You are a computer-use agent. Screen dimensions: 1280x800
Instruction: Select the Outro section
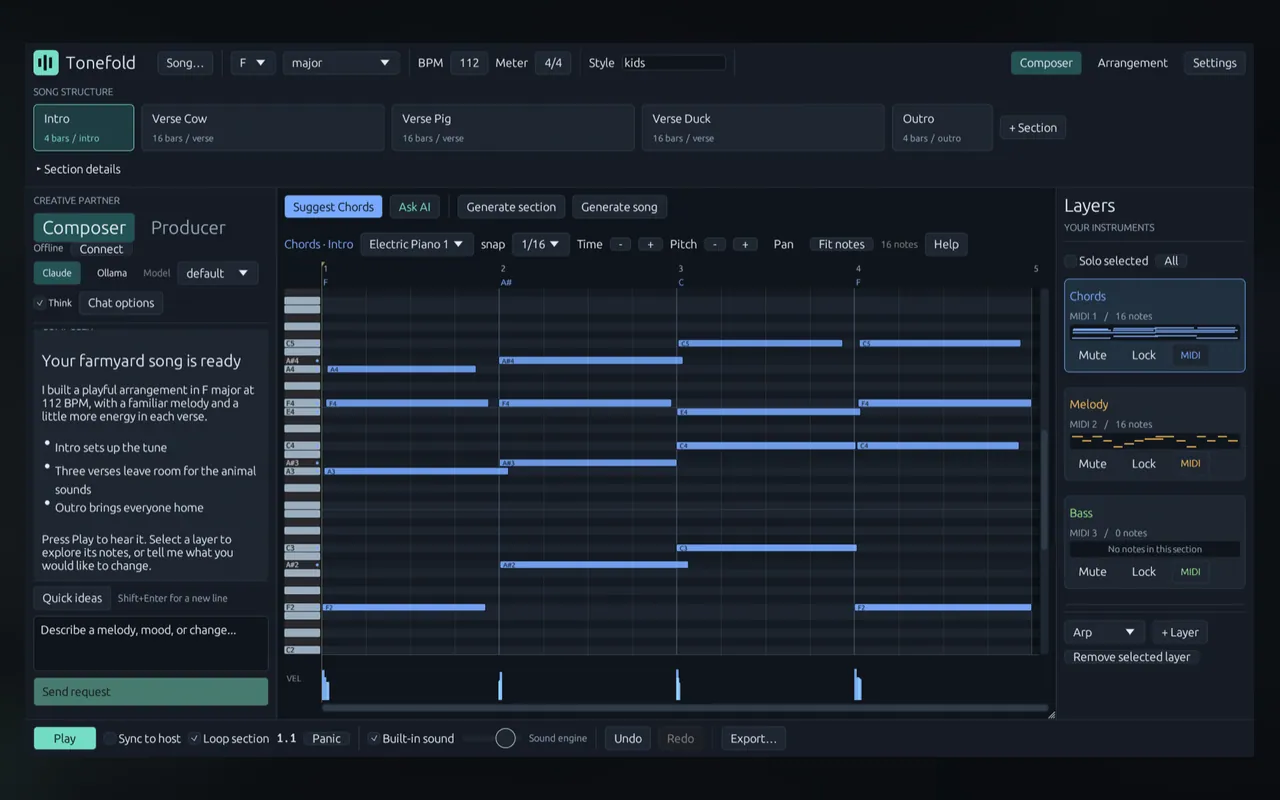(942, 128)
